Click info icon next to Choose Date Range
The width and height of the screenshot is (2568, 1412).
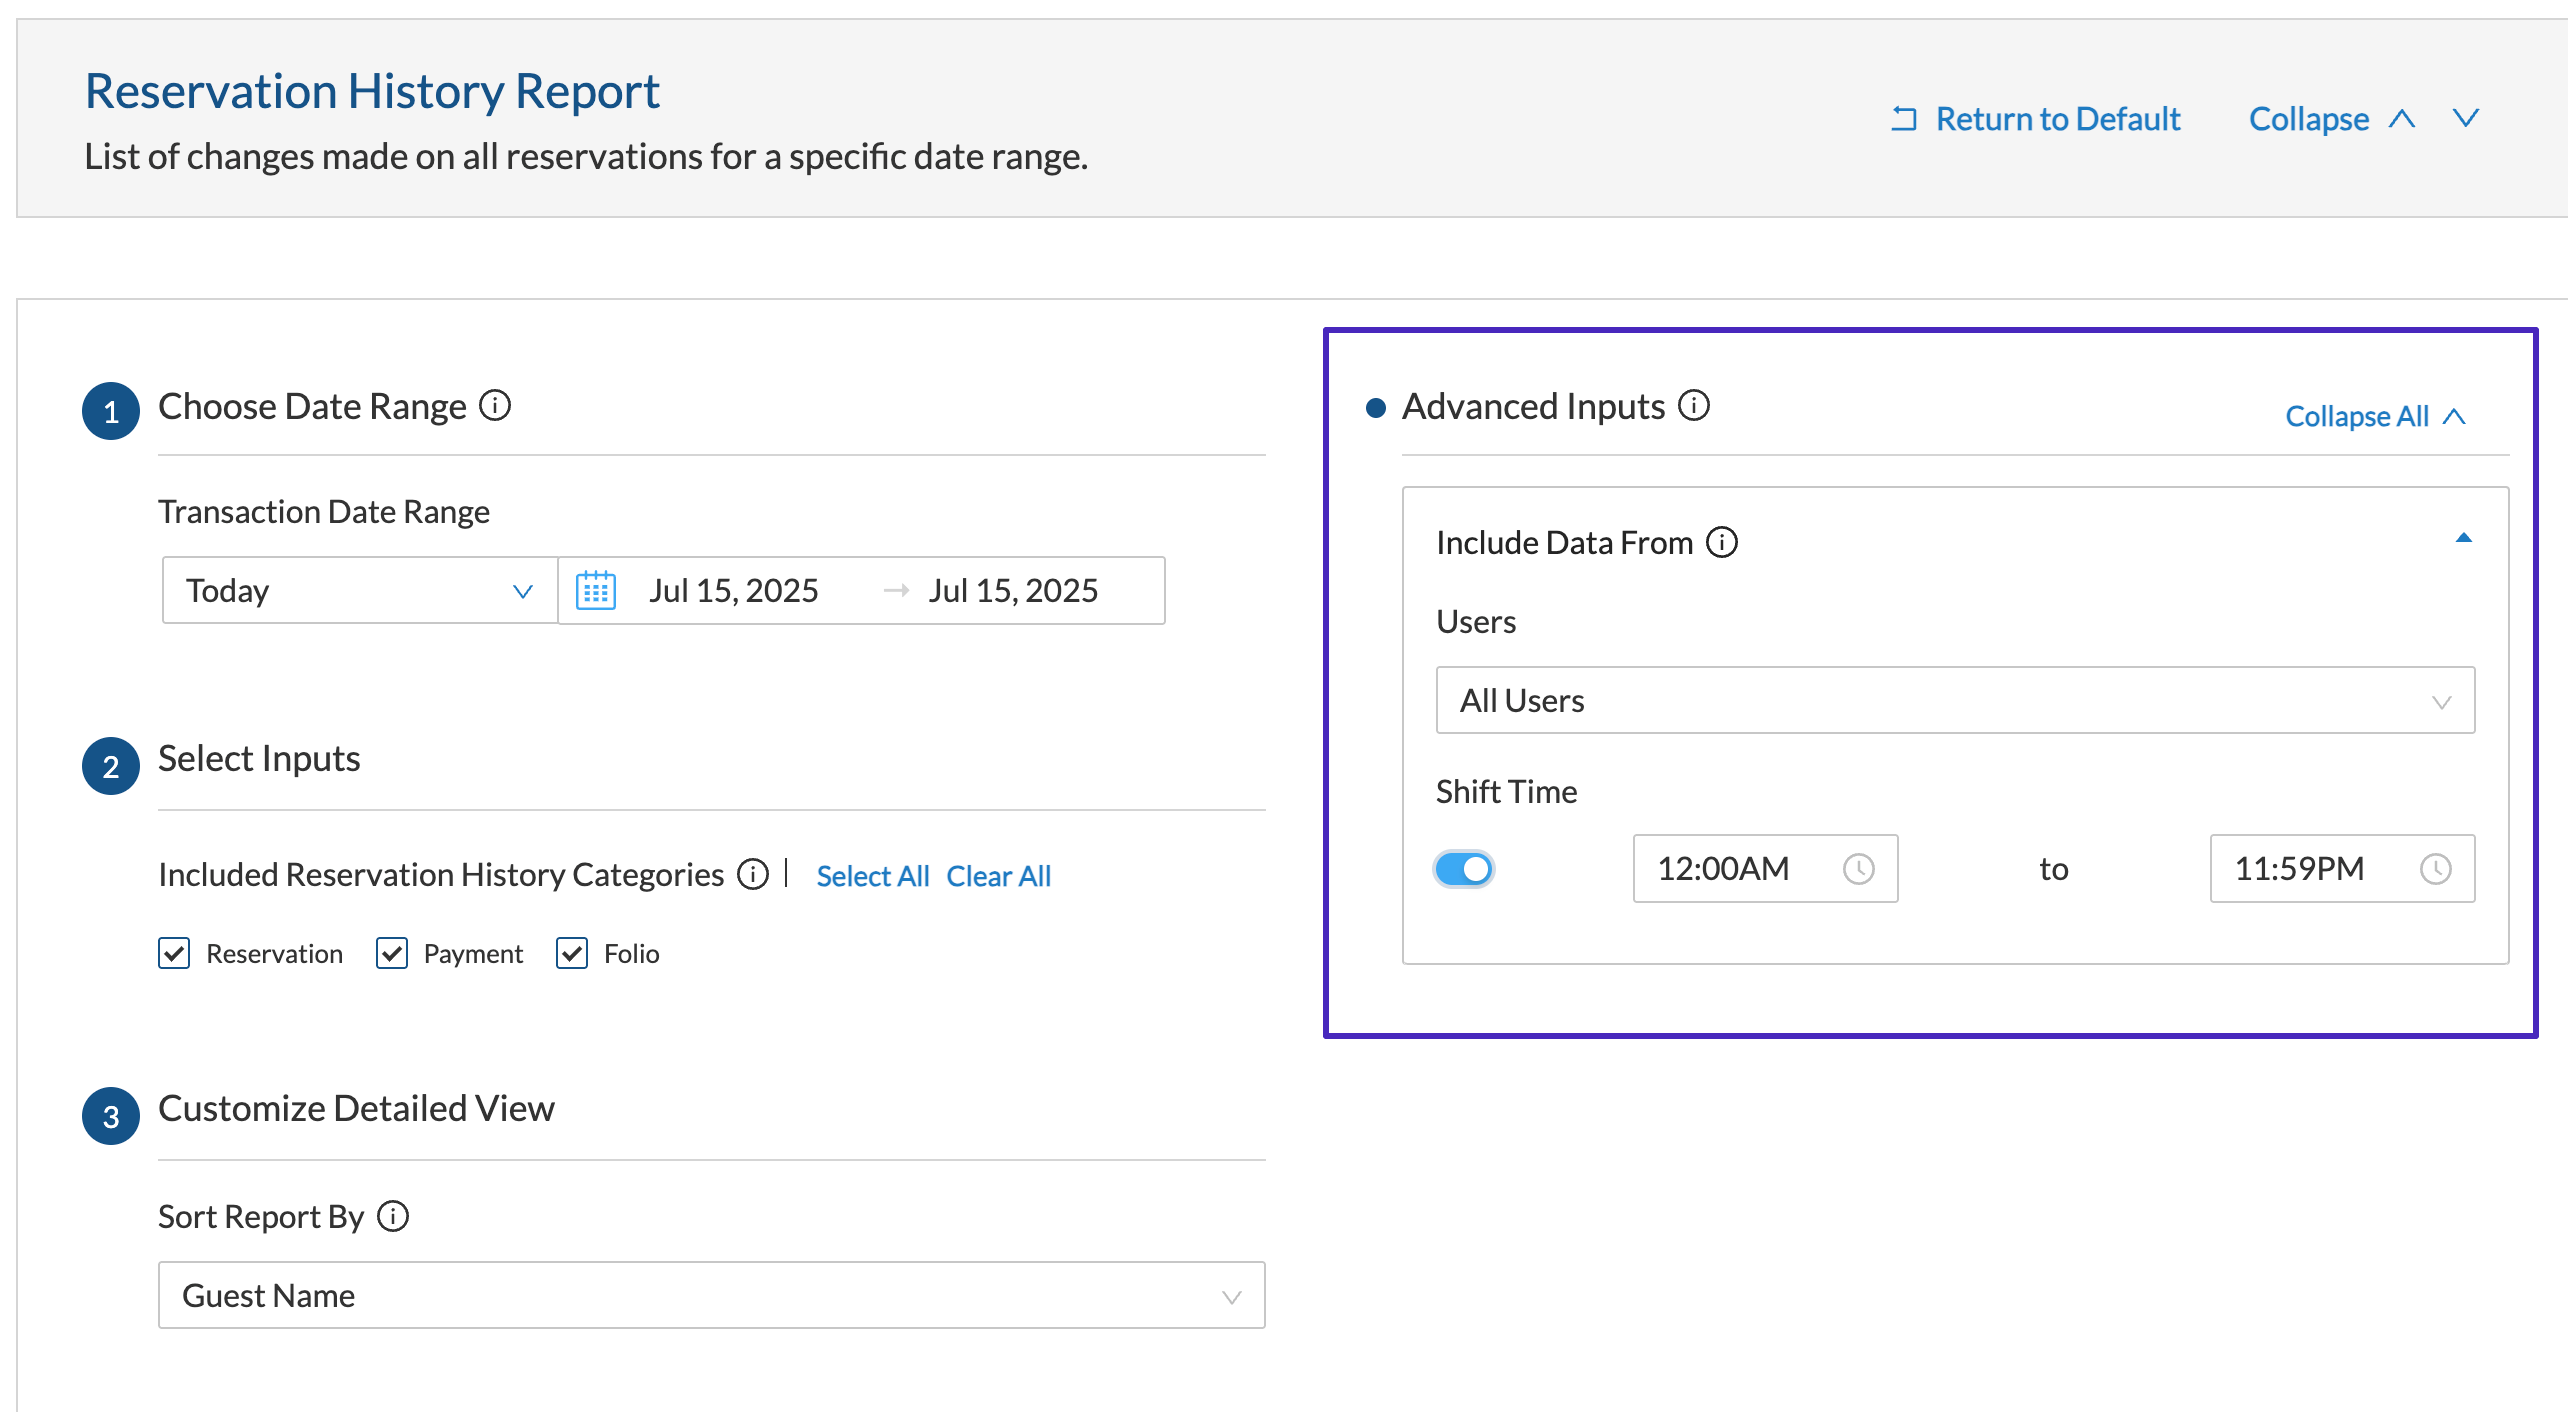(495, 406)
